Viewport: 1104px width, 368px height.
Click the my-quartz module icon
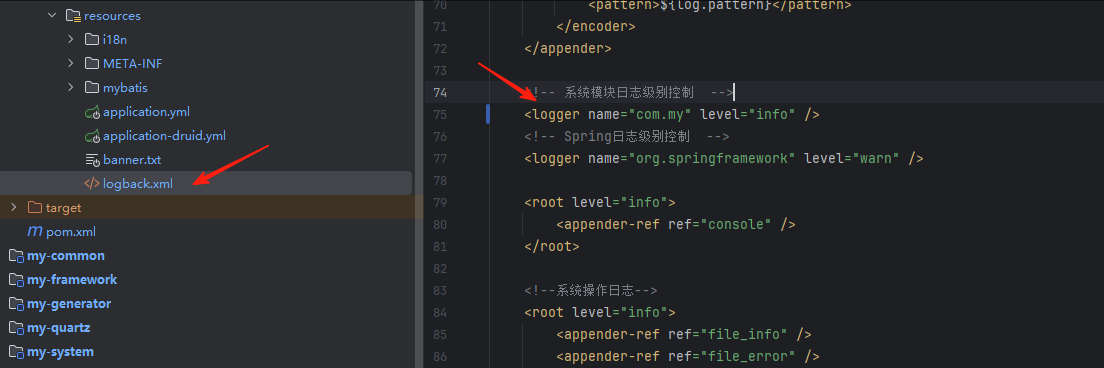[16, 328]
